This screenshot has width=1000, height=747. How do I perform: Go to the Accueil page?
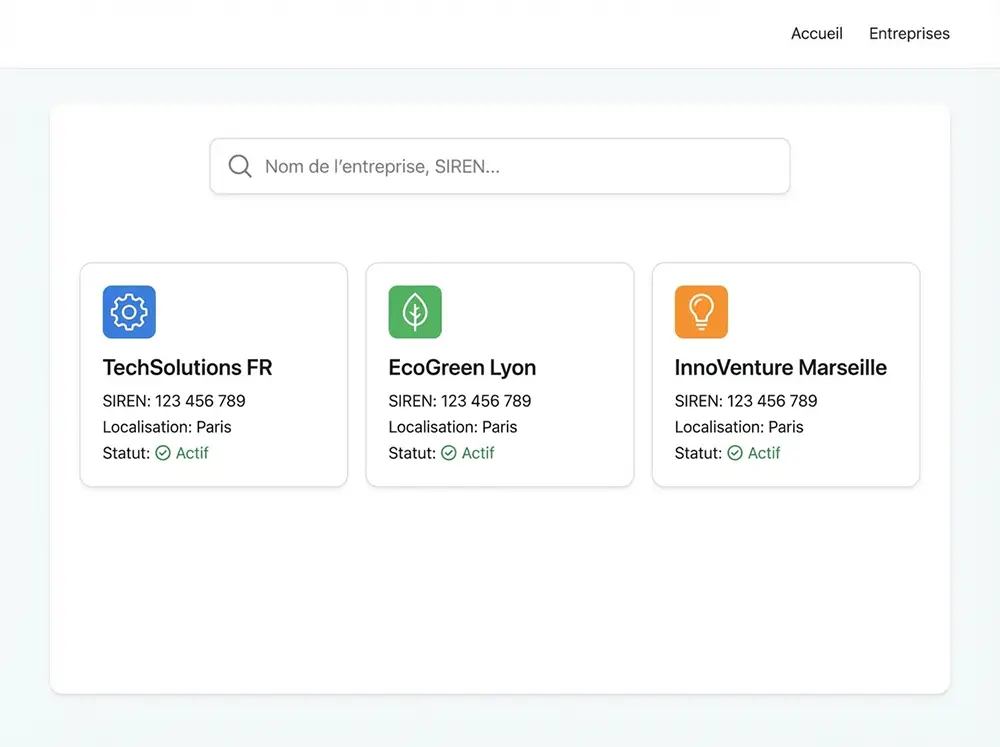pos(816,34)
